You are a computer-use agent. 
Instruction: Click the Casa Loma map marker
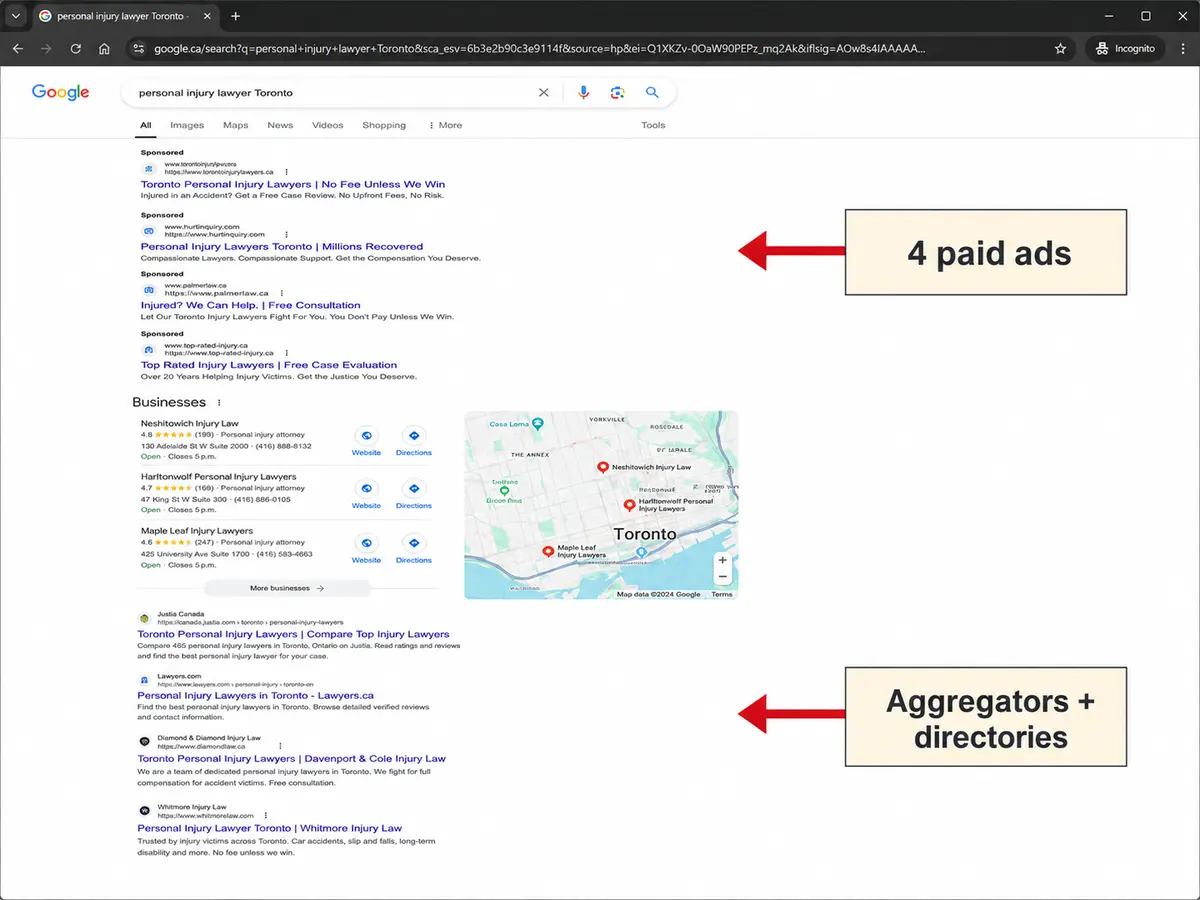[x=537, y=423]
